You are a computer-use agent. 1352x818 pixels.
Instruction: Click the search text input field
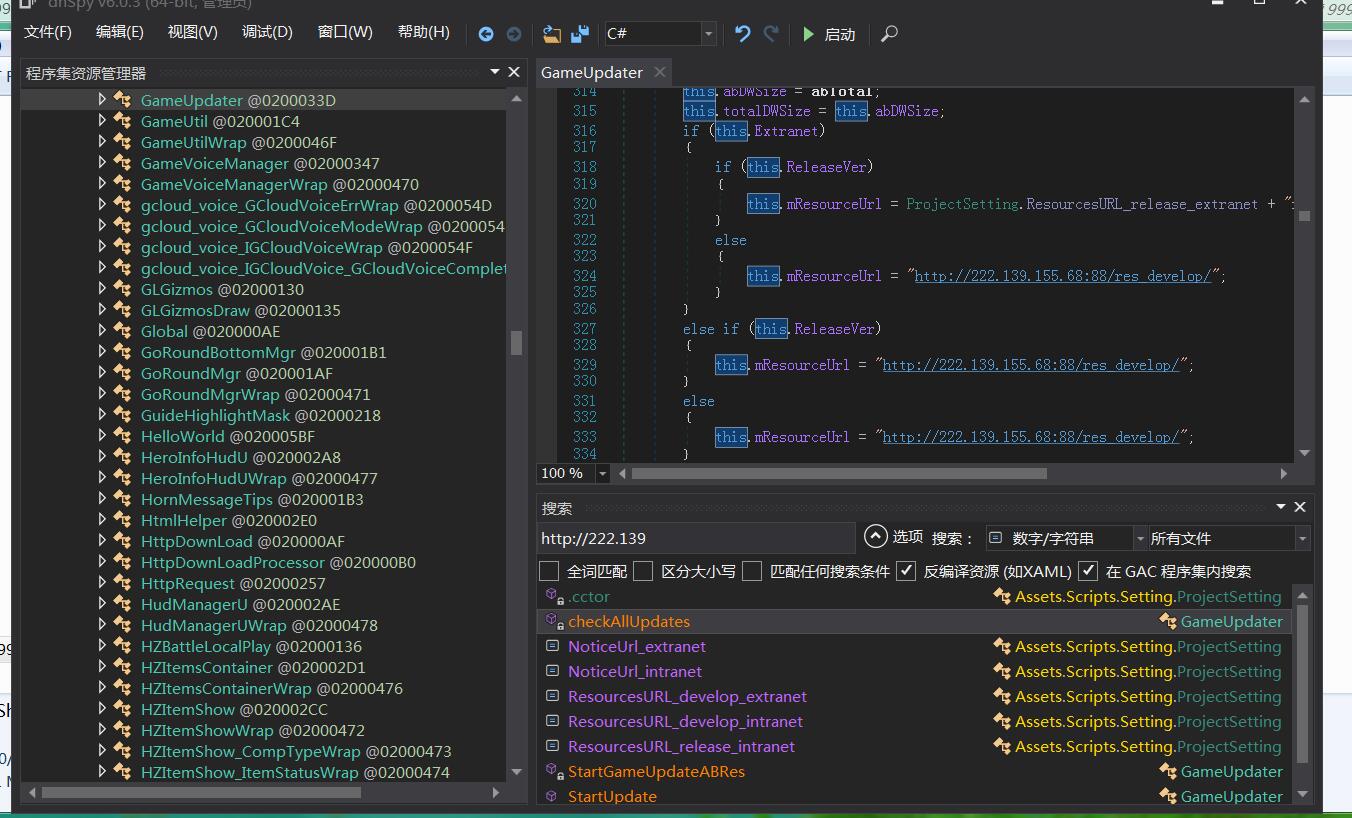(x=694, y=538)
